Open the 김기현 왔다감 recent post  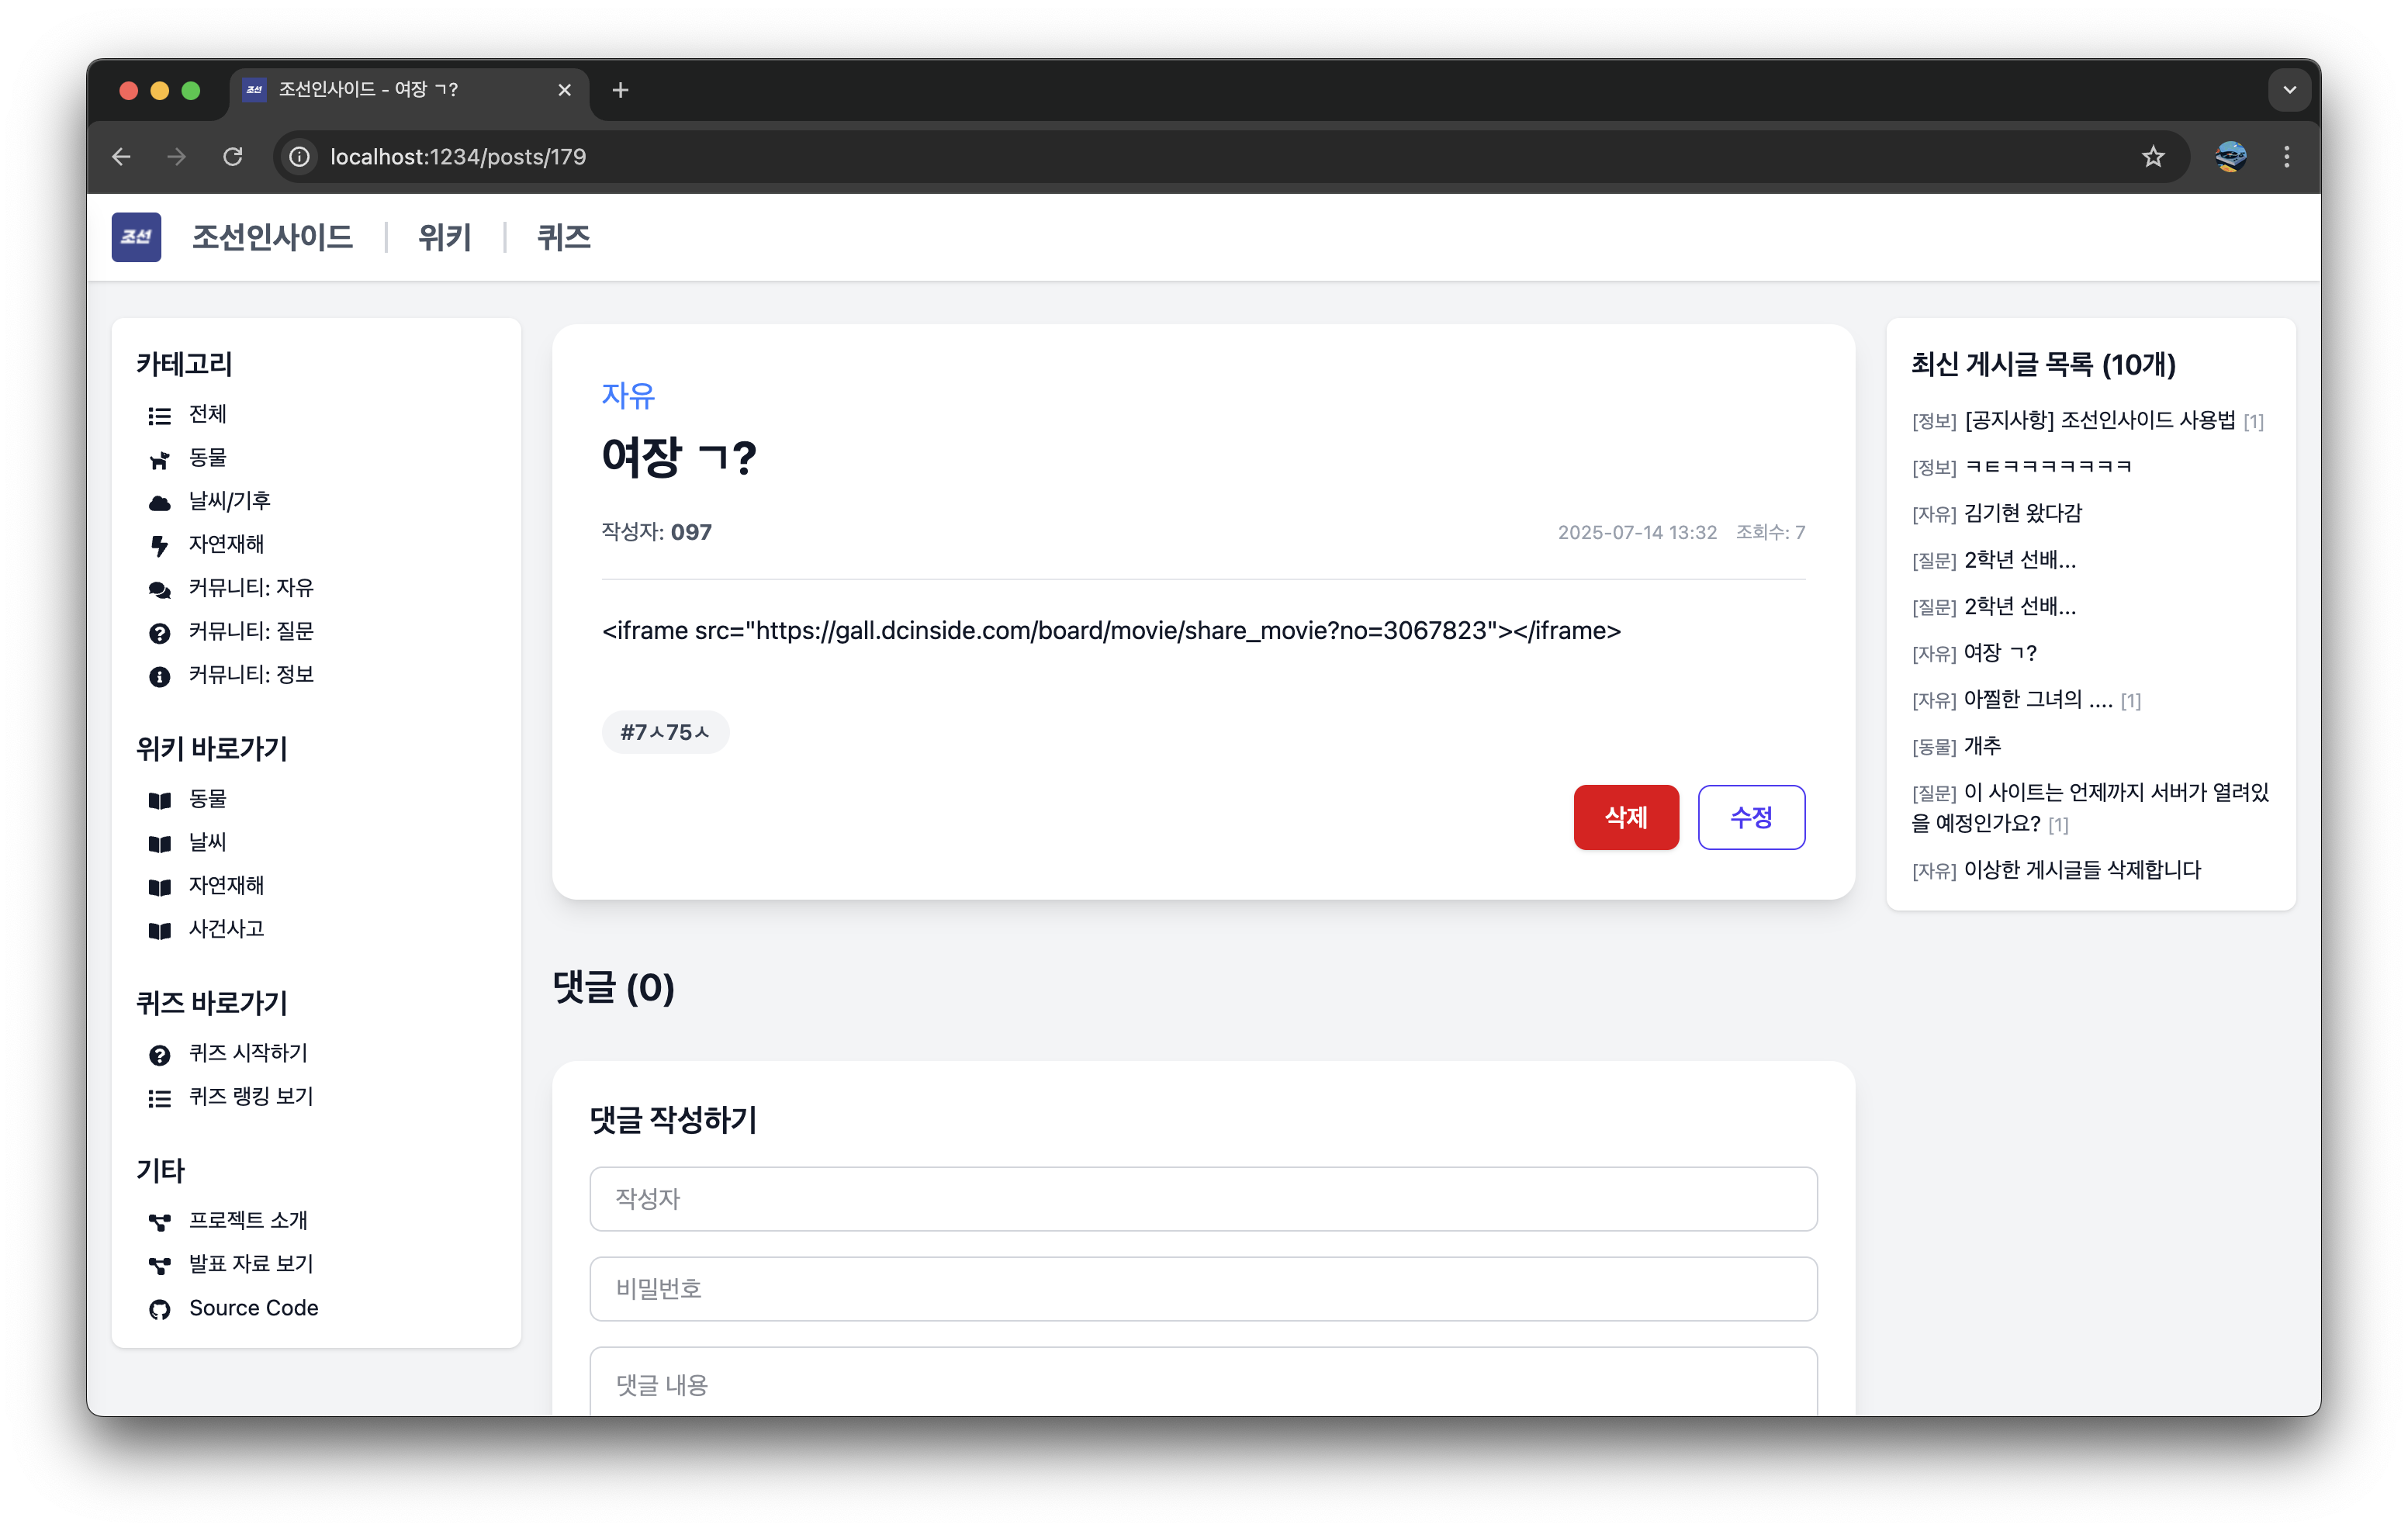point(2022,513)
